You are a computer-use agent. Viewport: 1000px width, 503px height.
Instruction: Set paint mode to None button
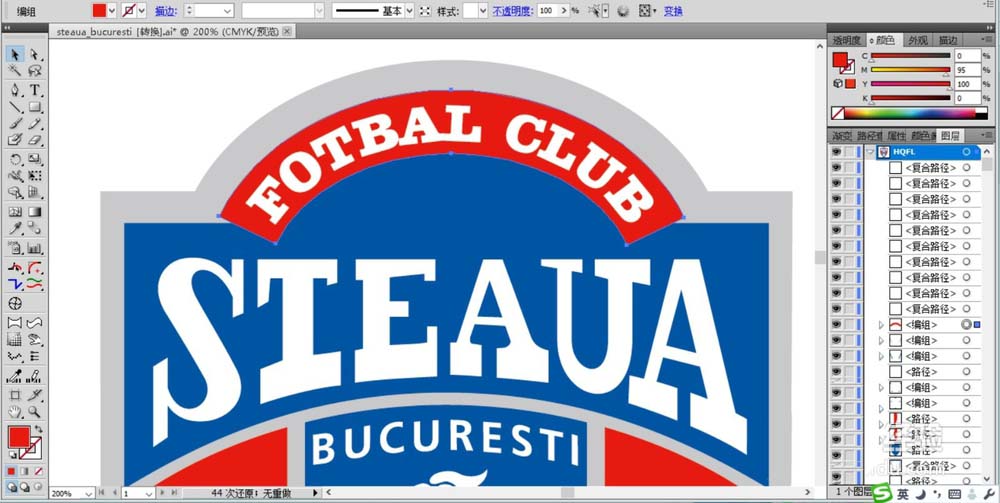pos(38,471)
